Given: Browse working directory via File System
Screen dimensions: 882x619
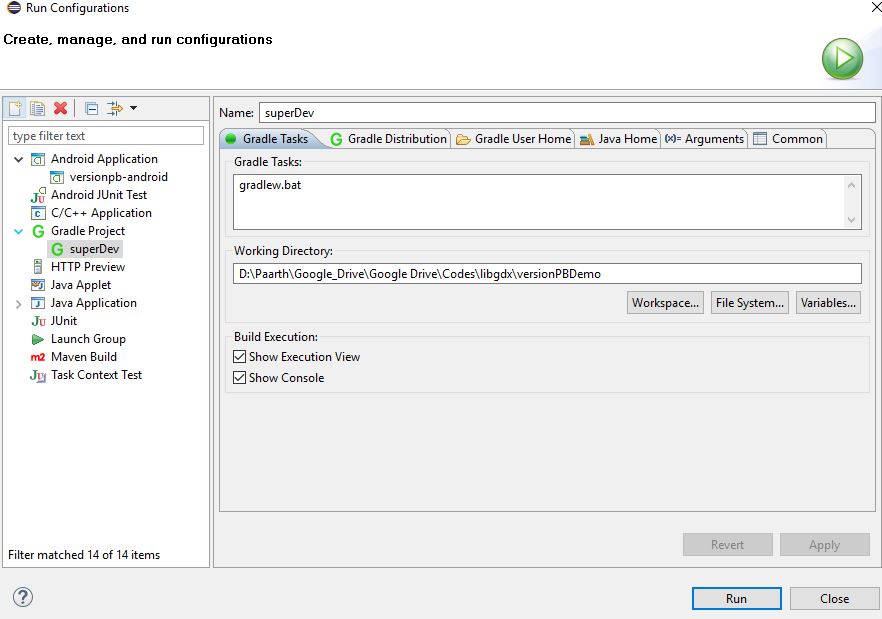Looking at the screenshot, I should [x=749, y=302].
